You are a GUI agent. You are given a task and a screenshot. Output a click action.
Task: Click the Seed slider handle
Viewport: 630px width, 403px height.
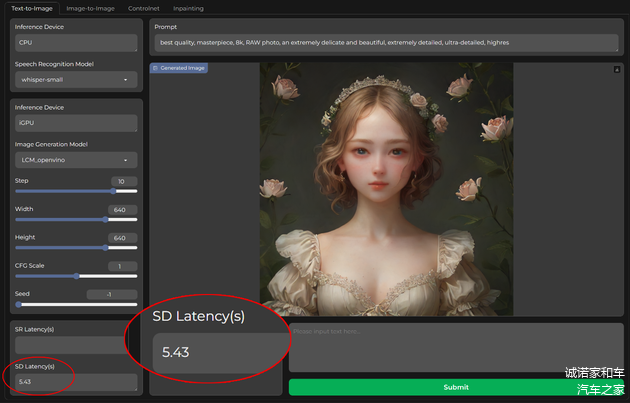click(18, 303)
